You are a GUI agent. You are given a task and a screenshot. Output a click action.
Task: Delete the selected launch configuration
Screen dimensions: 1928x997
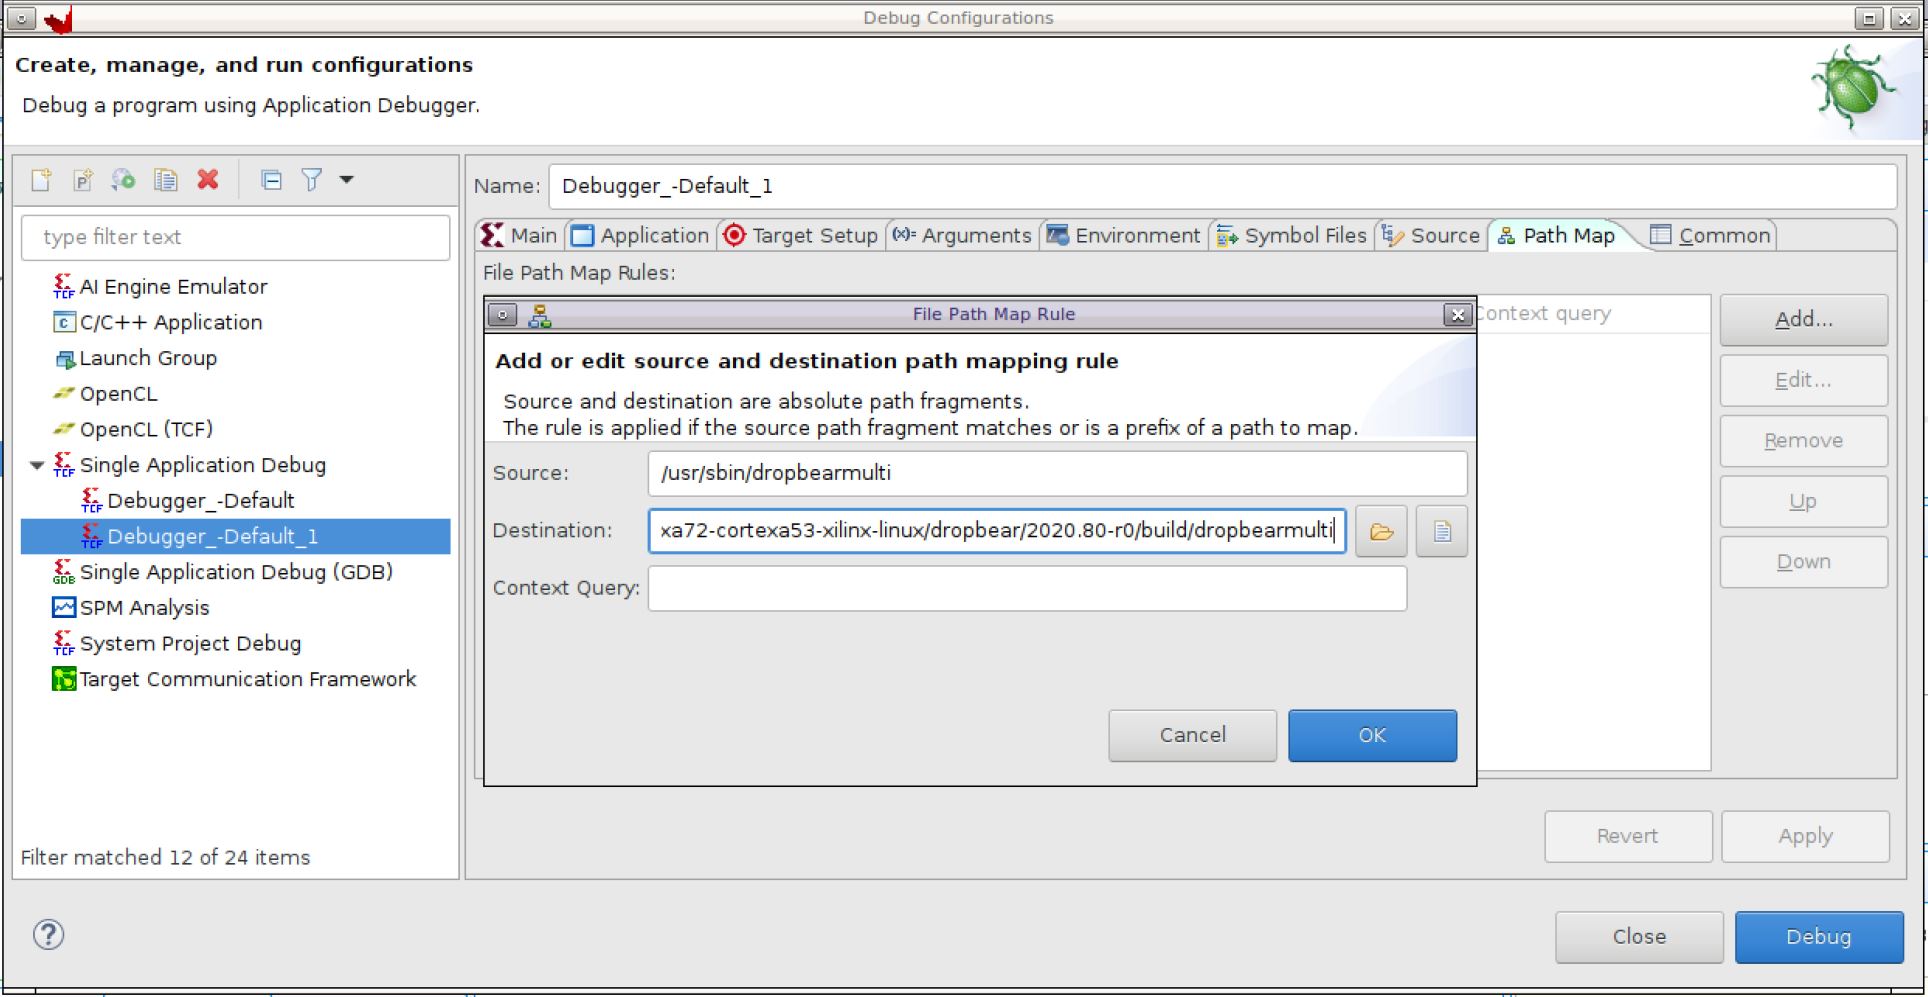pyautogui.click(x=208, y=180)
